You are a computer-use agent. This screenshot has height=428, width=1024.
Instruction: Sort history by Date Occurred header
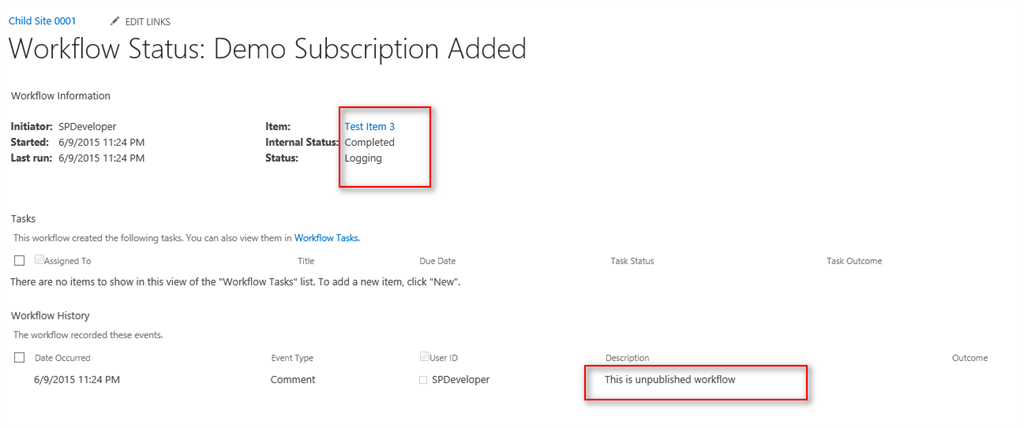(62, 358)
